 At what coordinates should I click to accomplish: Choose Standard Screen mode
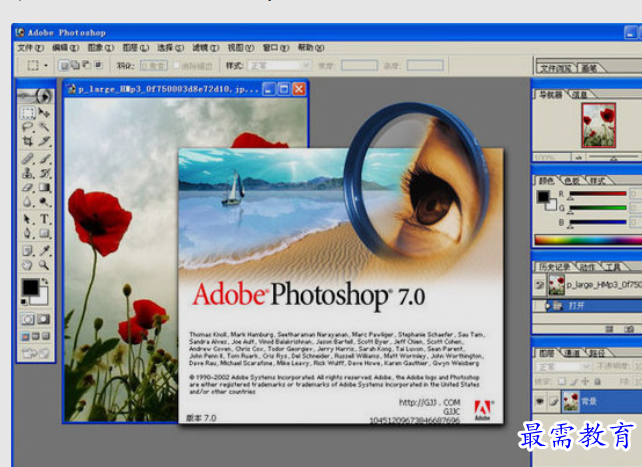point(25,336)
